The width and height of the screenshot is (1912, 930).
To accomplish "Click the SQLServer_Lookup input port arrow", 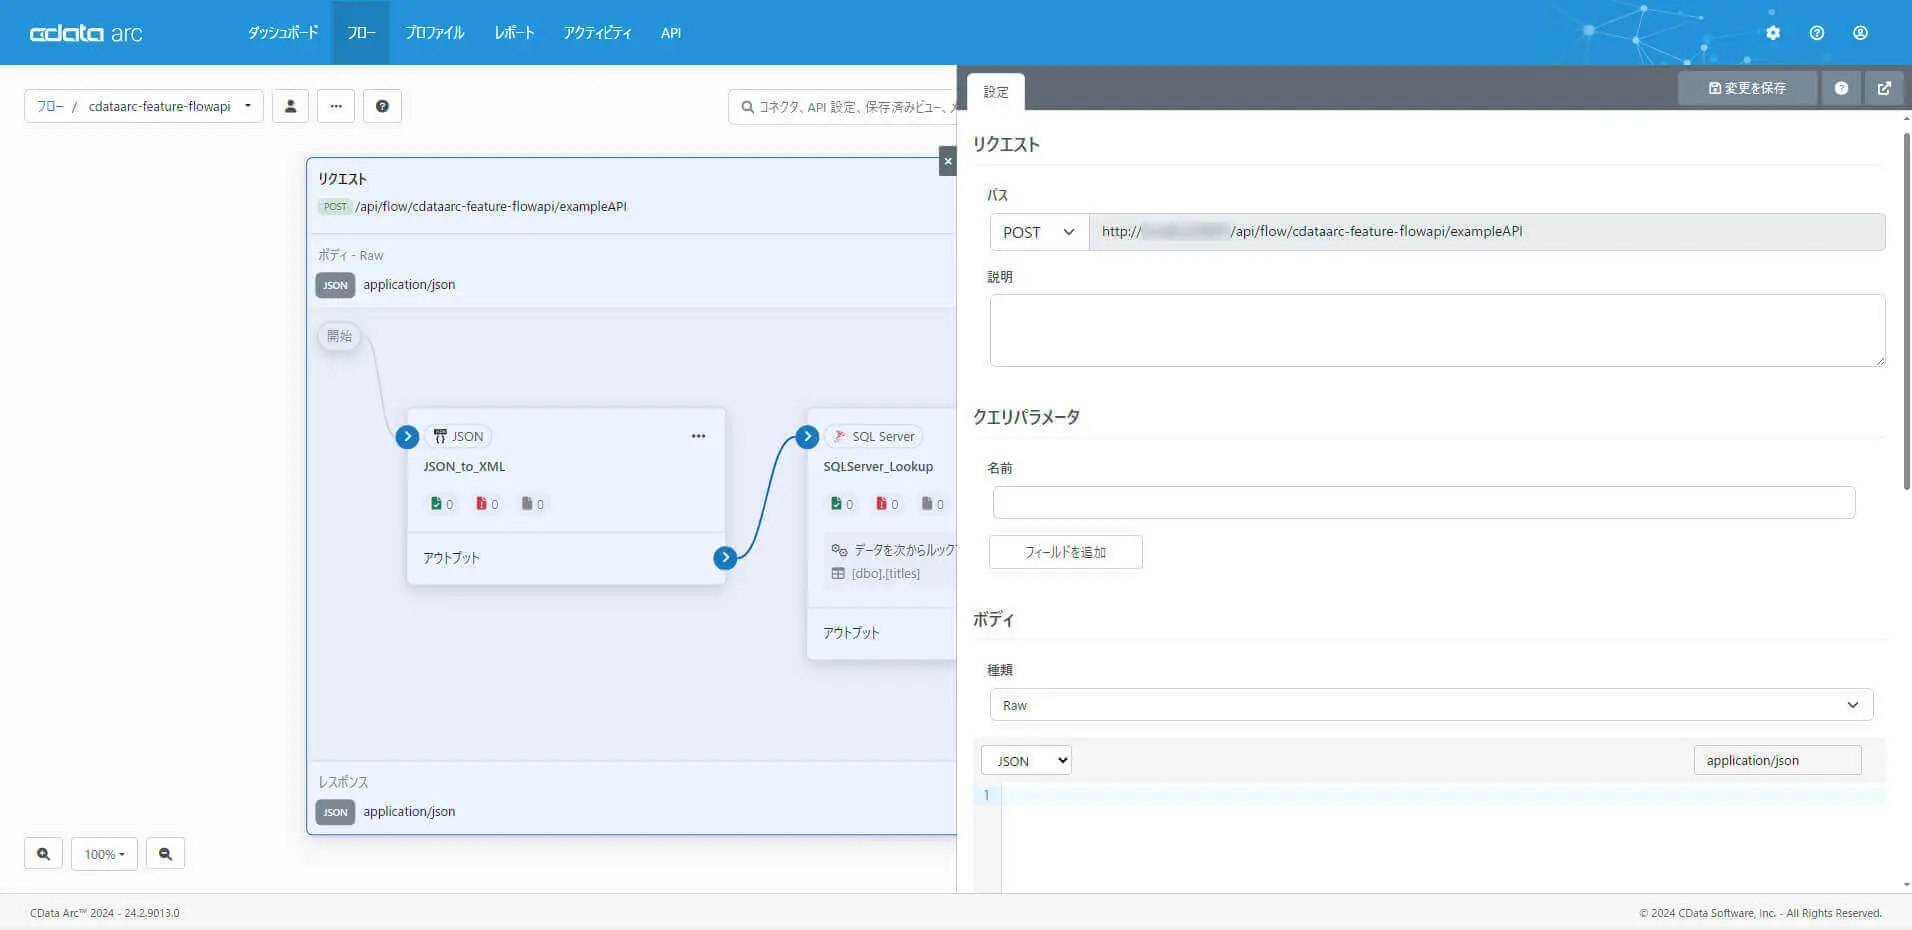I will 807,437.
